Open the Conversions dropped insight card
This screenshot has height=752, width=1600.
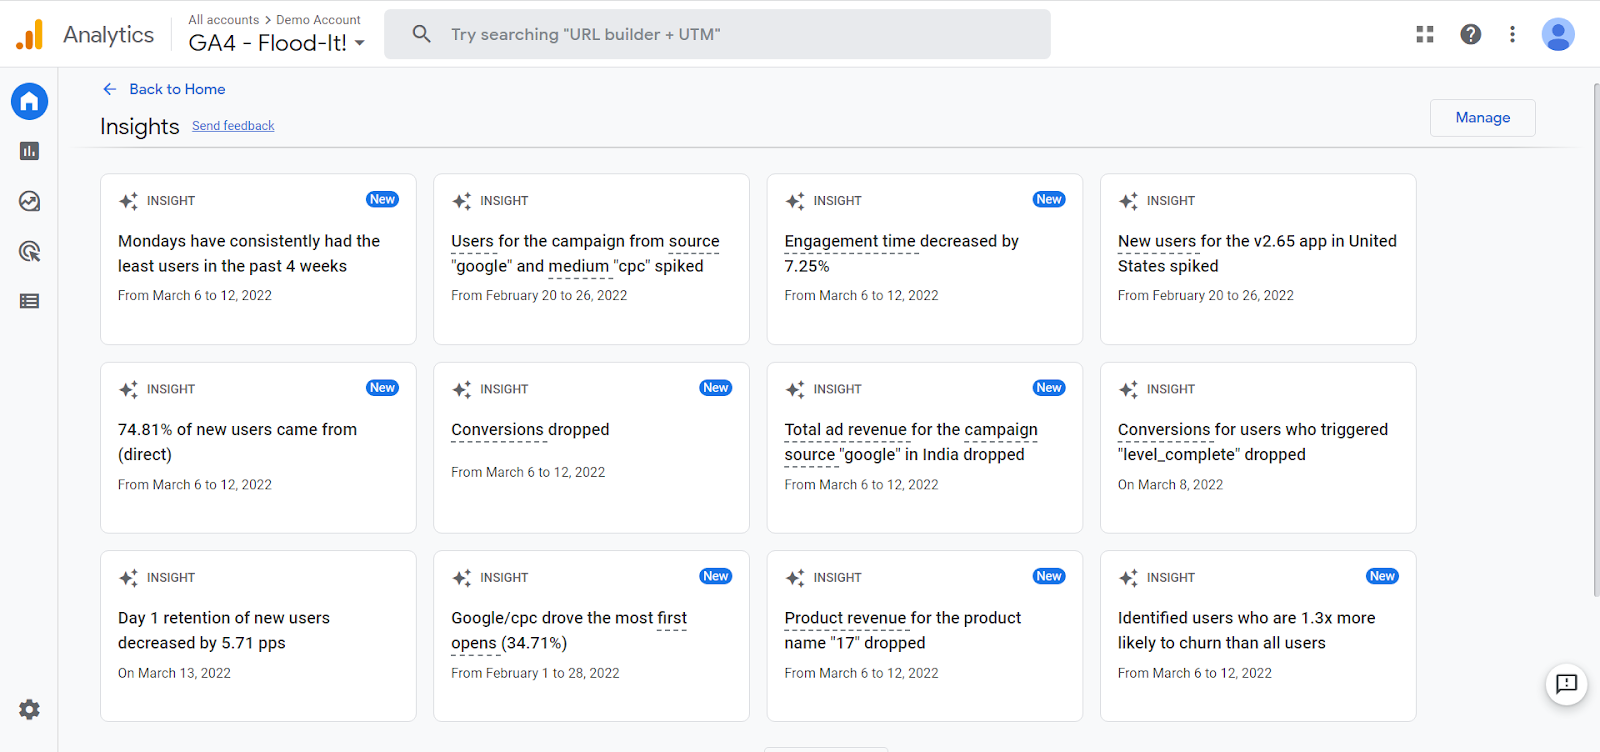(591, 447)
